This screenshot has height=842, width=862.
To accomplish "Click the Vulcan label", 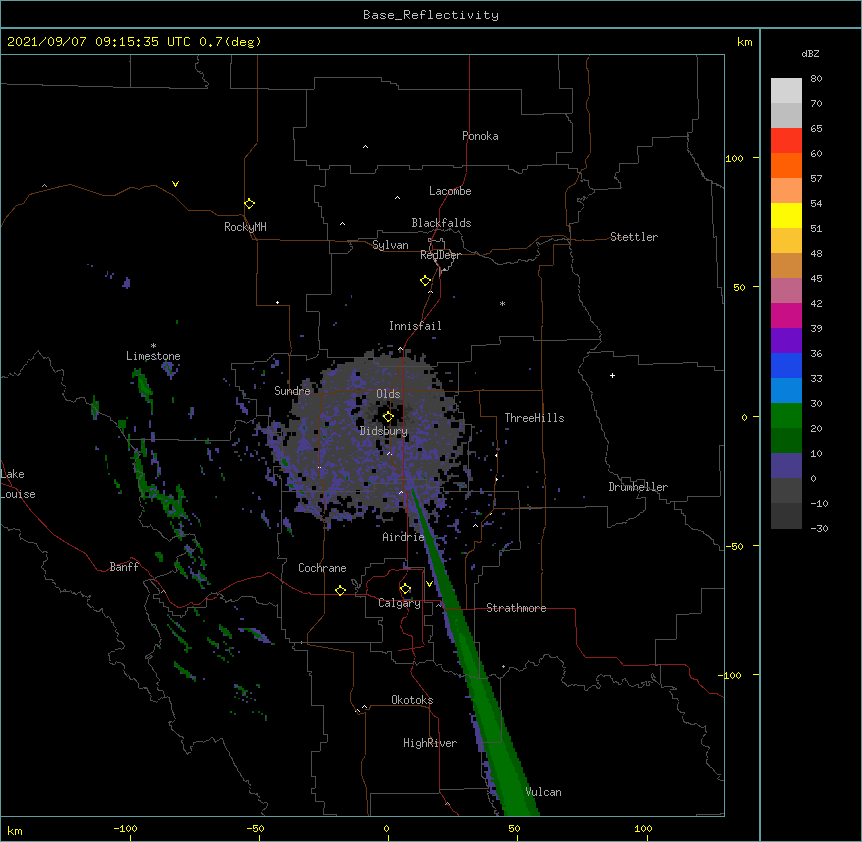I will point(543,792).
